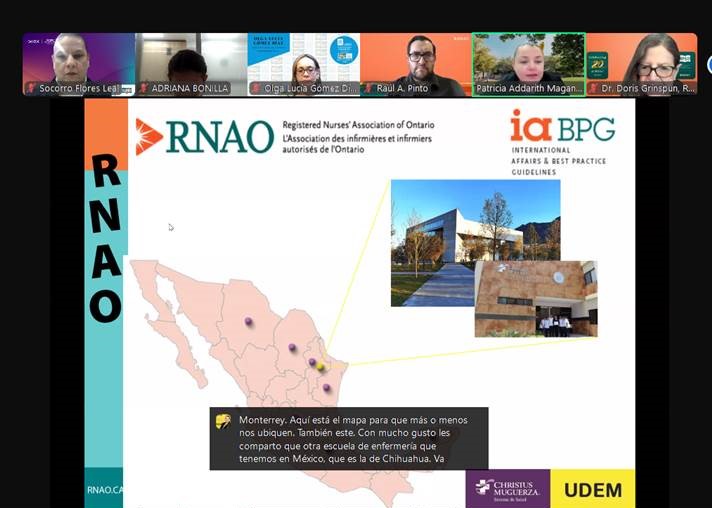
Task: Click the vertical black RNAO sidebar lettering
Action: pyautogui.click(x=106, y=238)
